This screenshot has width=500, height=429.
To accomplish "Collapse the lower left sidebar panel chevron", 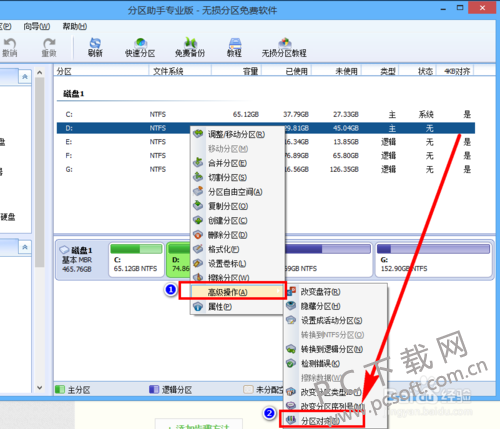I will tap(25, 247).
